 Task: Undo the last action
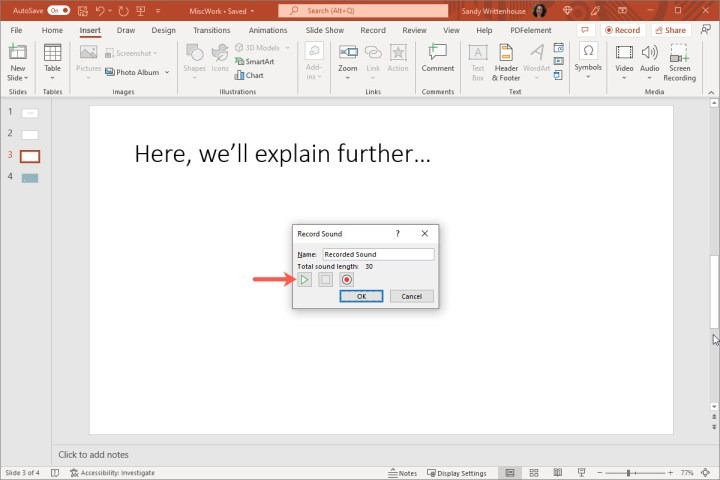click(x=100, y=11)
